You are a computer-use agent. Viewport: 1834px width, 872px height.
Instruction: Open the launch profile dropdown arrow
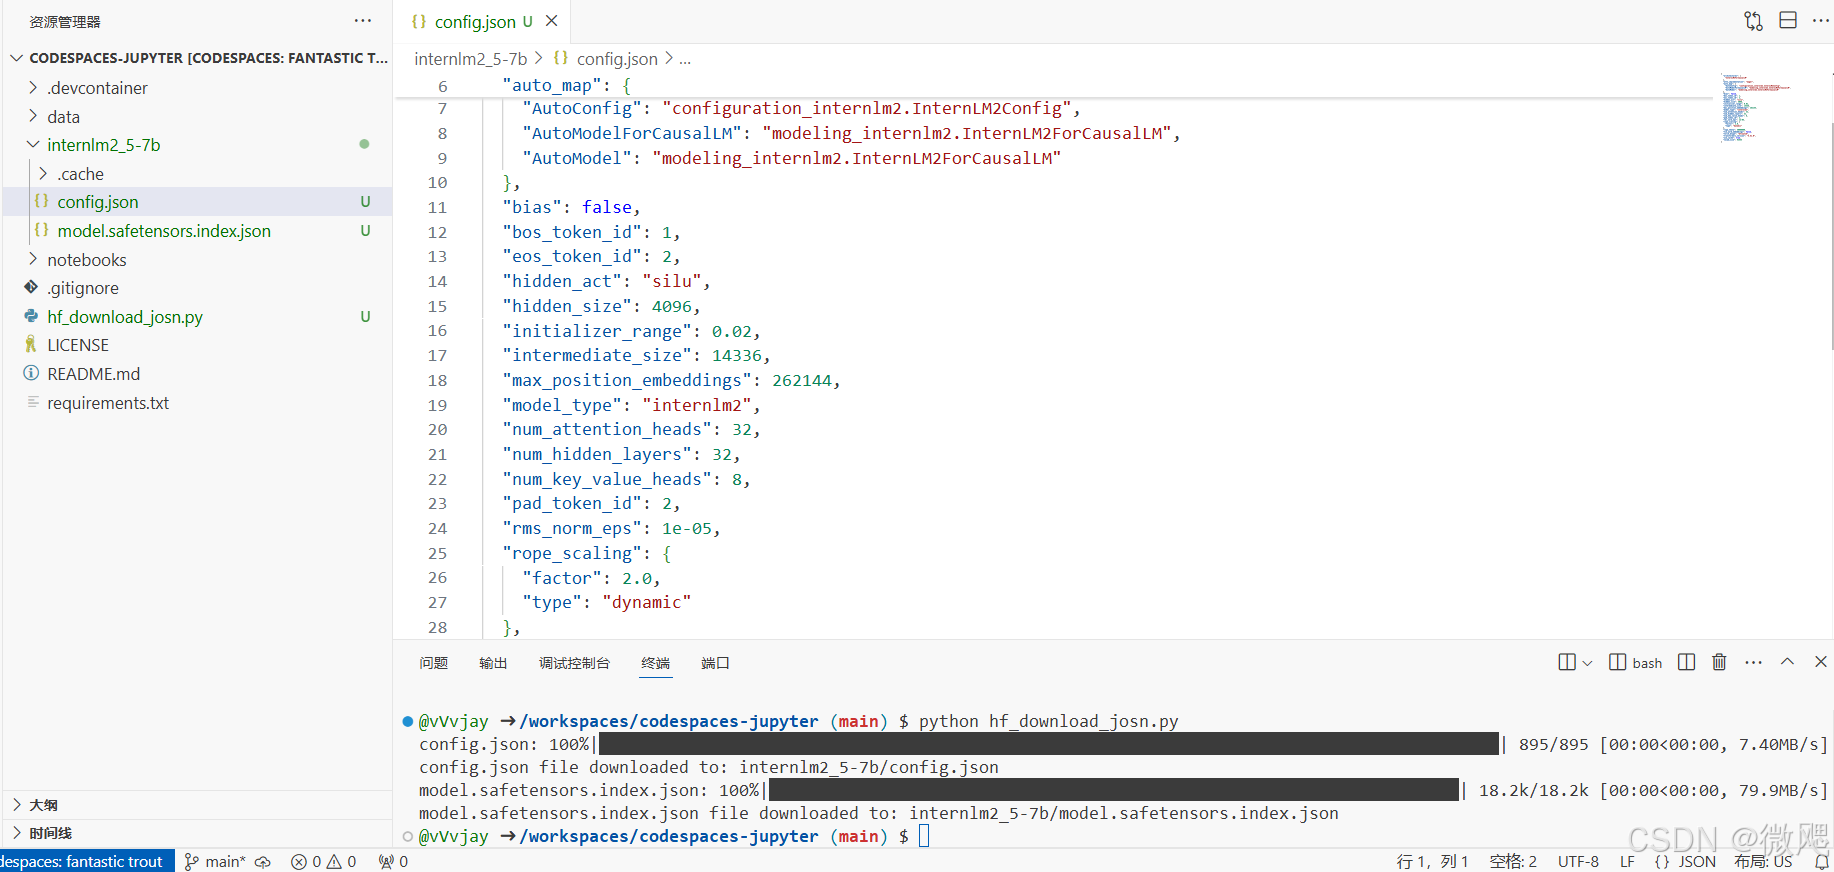pos(1587,663)
